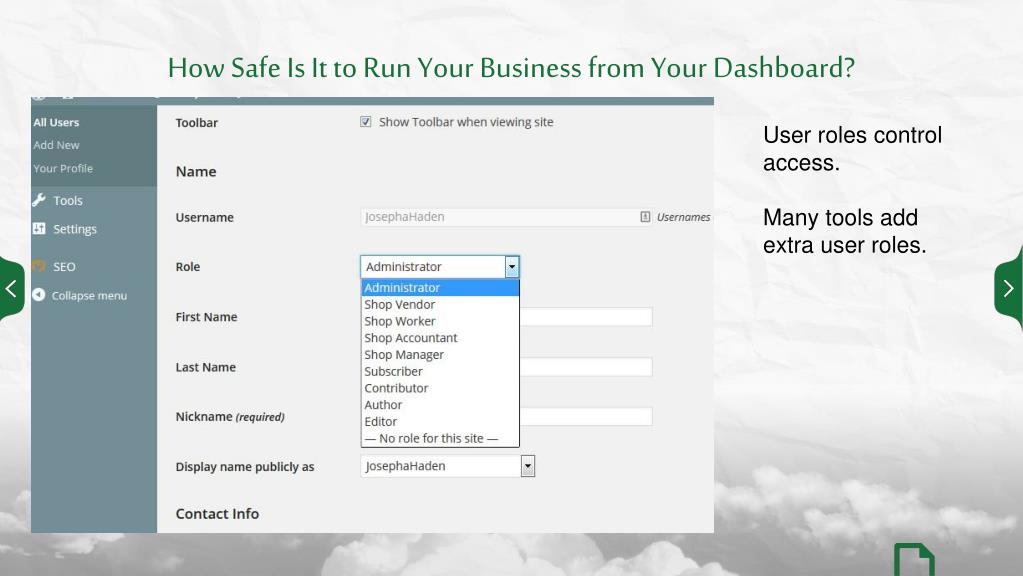Click the First Name input field
The image size is (1023, 576).
pos(586,317)
